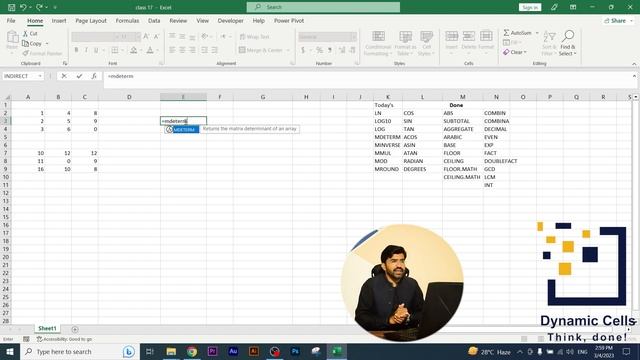The image size is (640, 360).
Task: Click the Format Painter button
Action: (42, 53)
